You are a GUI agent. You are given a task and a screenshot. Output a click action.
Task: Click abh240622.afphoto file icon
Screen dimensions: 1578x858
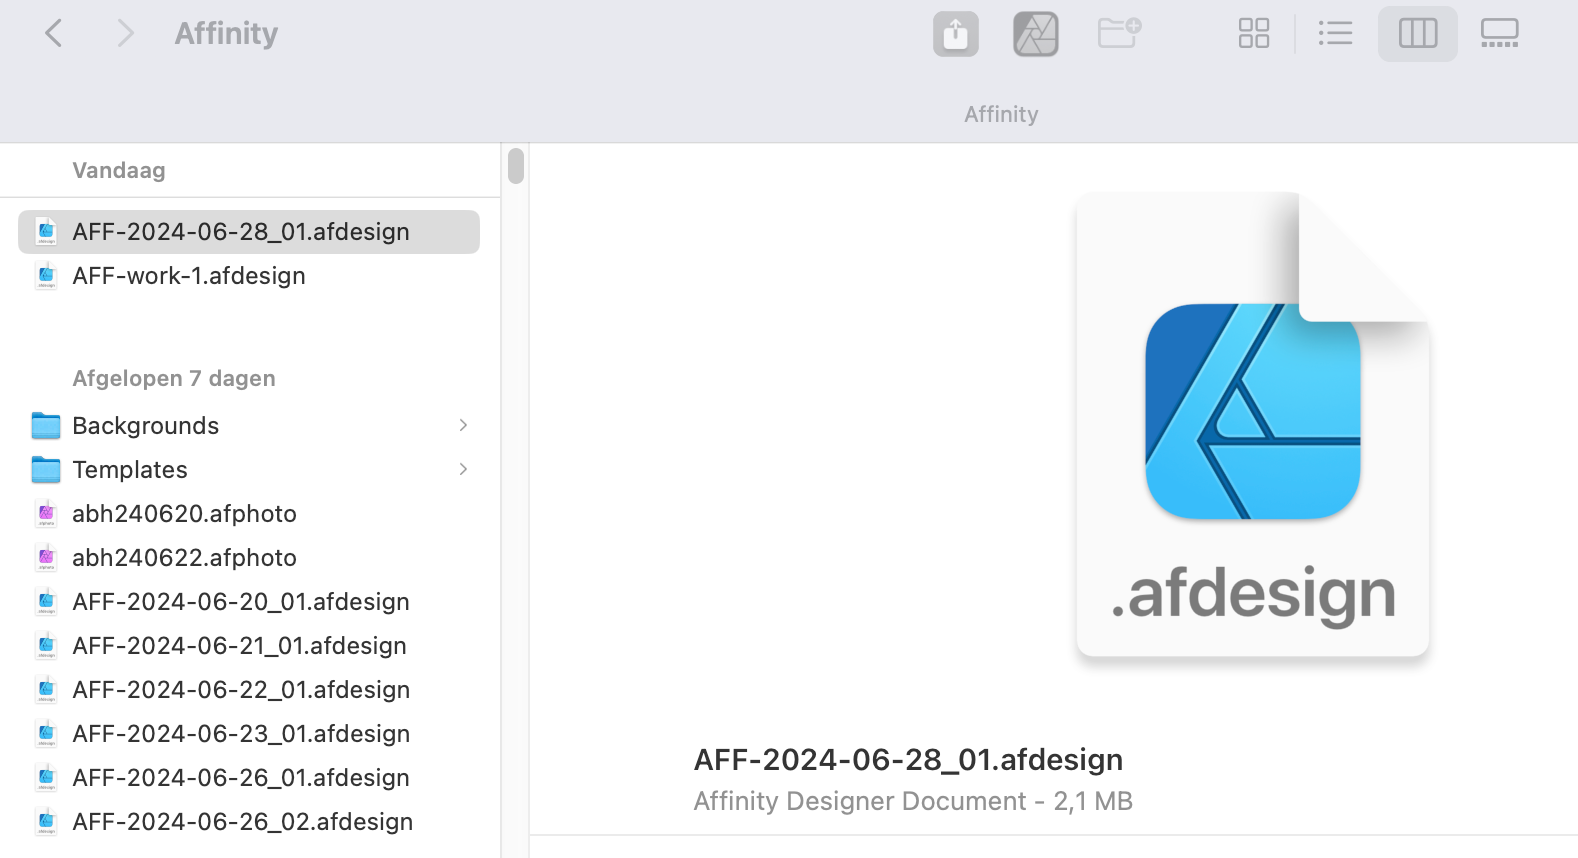pos(46,558)
